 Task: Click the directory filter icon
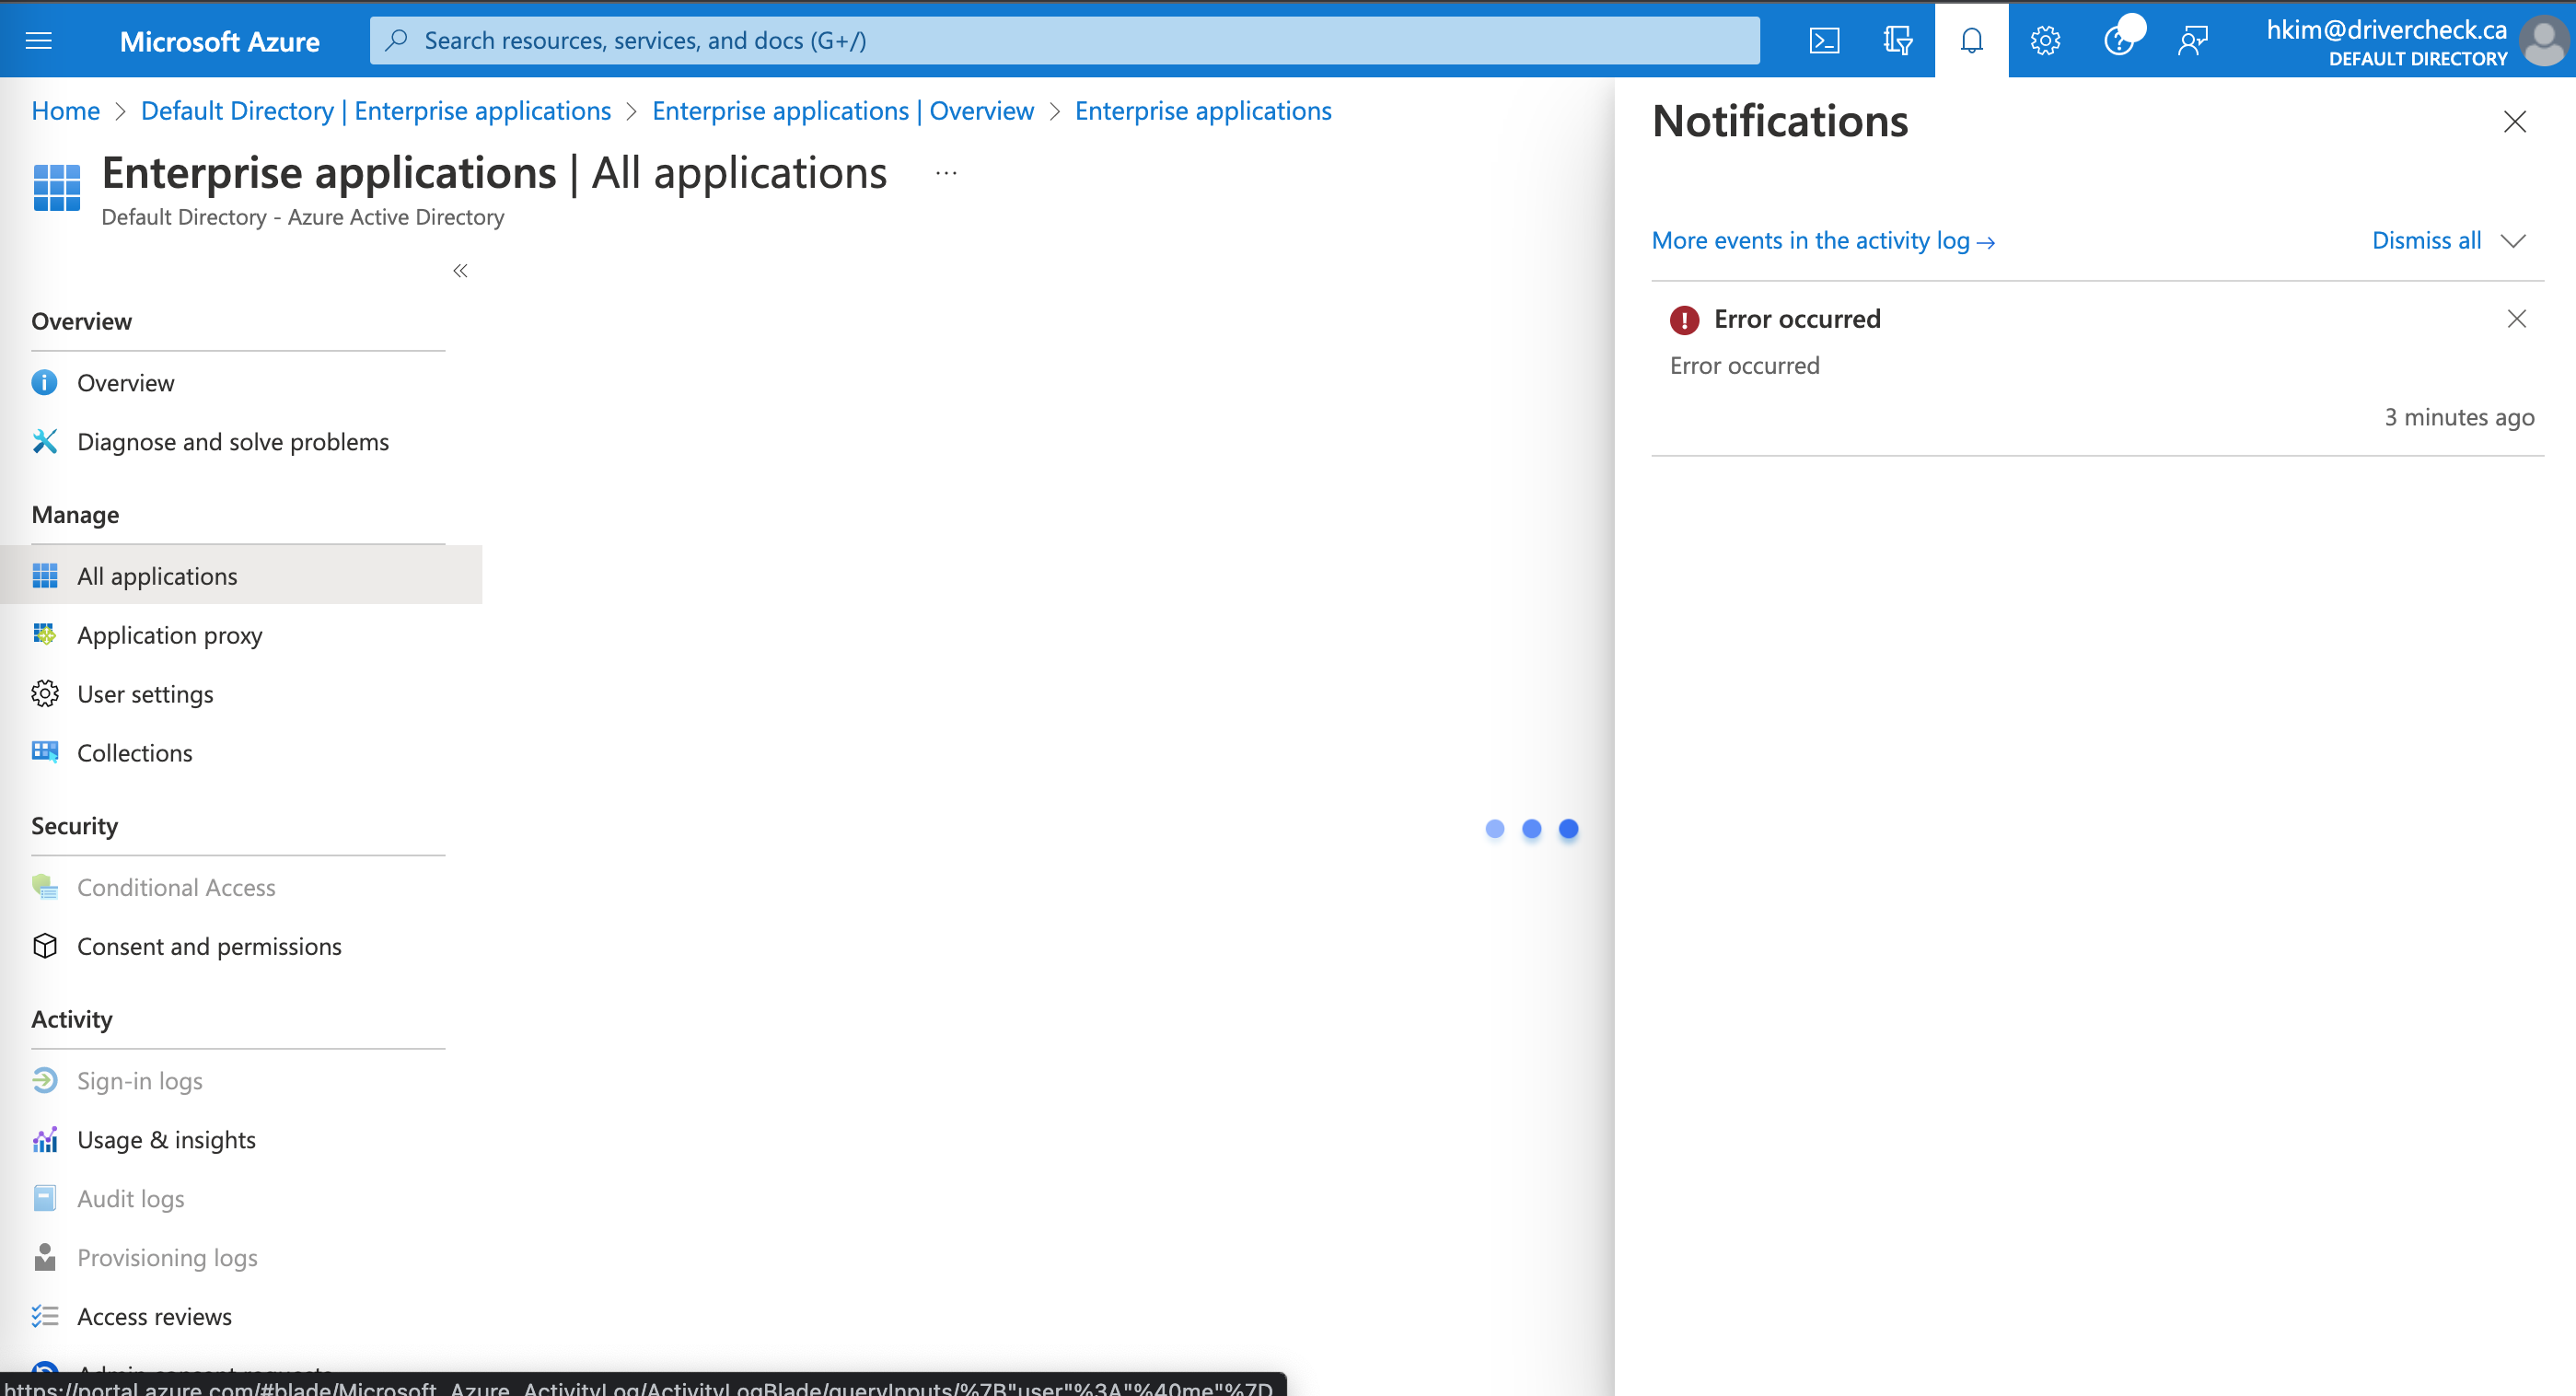pyautogui.click(x=1897, y=40)
